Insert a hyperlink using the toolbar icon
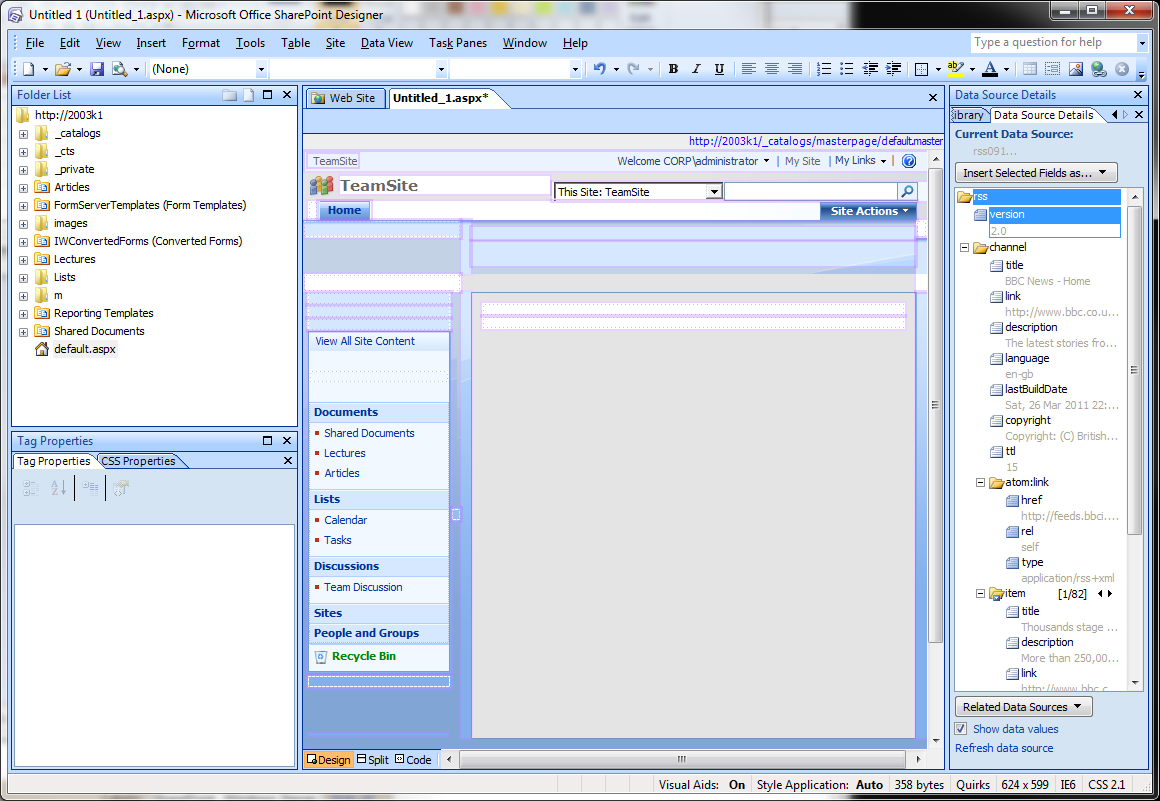Screen dimensions: 1160x801 pos(1098,68)
